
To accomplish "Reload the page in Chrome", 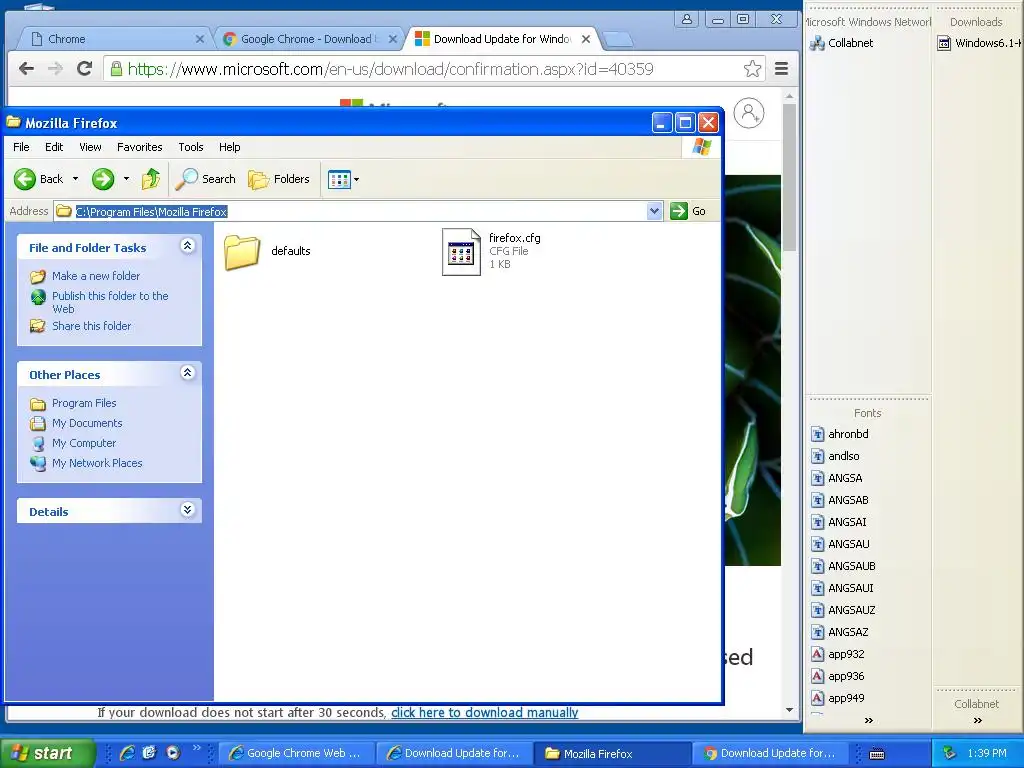I will (84, 69).
